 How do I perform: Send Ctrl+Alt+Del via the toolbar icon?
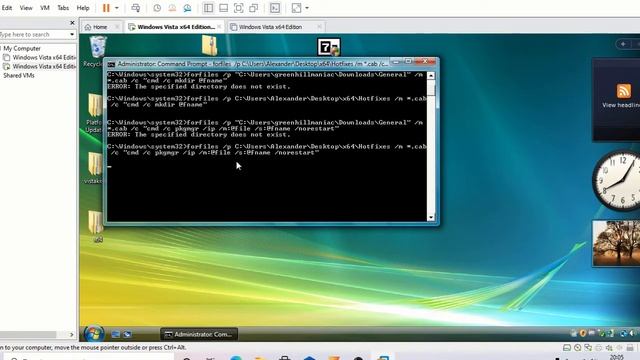pyautogui.click(x=136, y=8)
